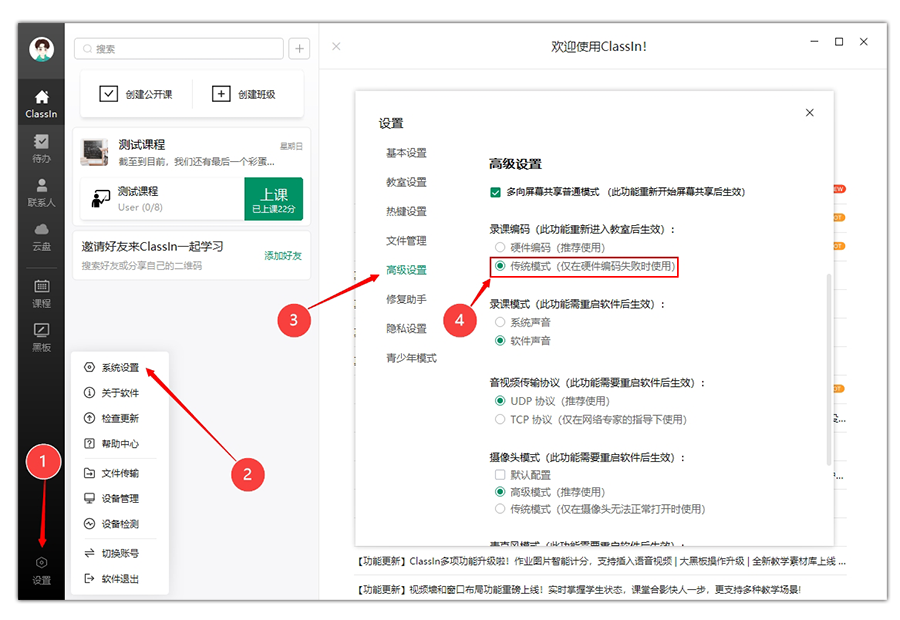Choose 软件退出 menu entry text
Image resolution: width=900 pixels, height=620 pixels.
tap(121, 578)
